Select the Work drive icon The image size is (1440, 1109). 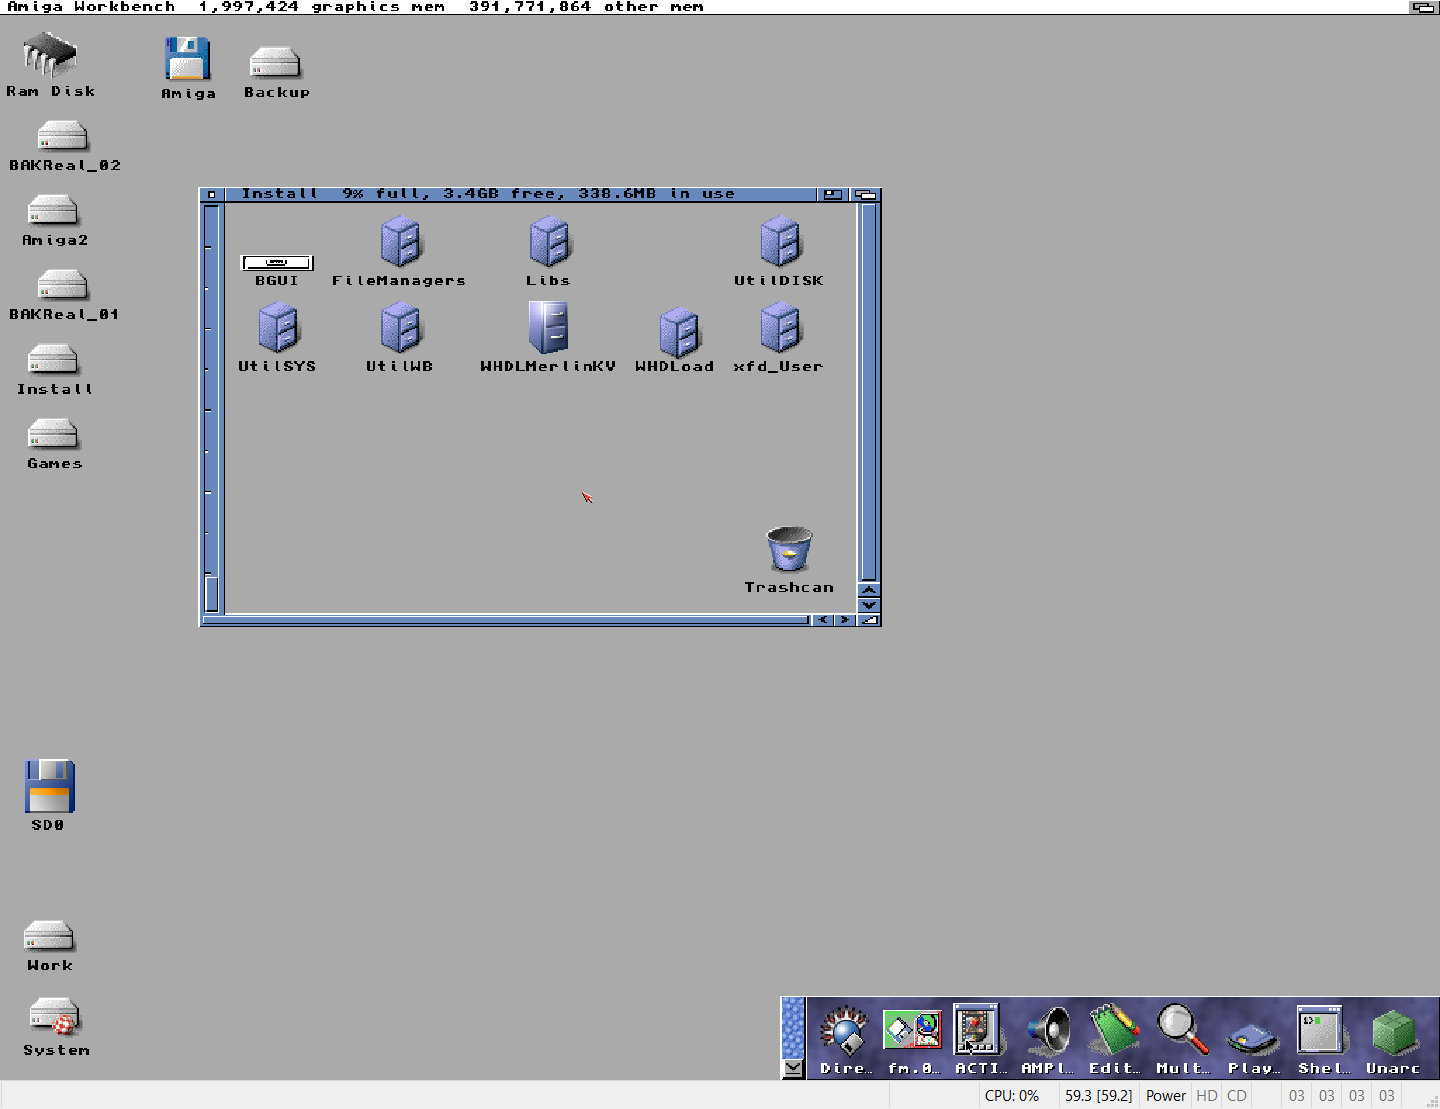pyautogui.click(x=49, y=936)
